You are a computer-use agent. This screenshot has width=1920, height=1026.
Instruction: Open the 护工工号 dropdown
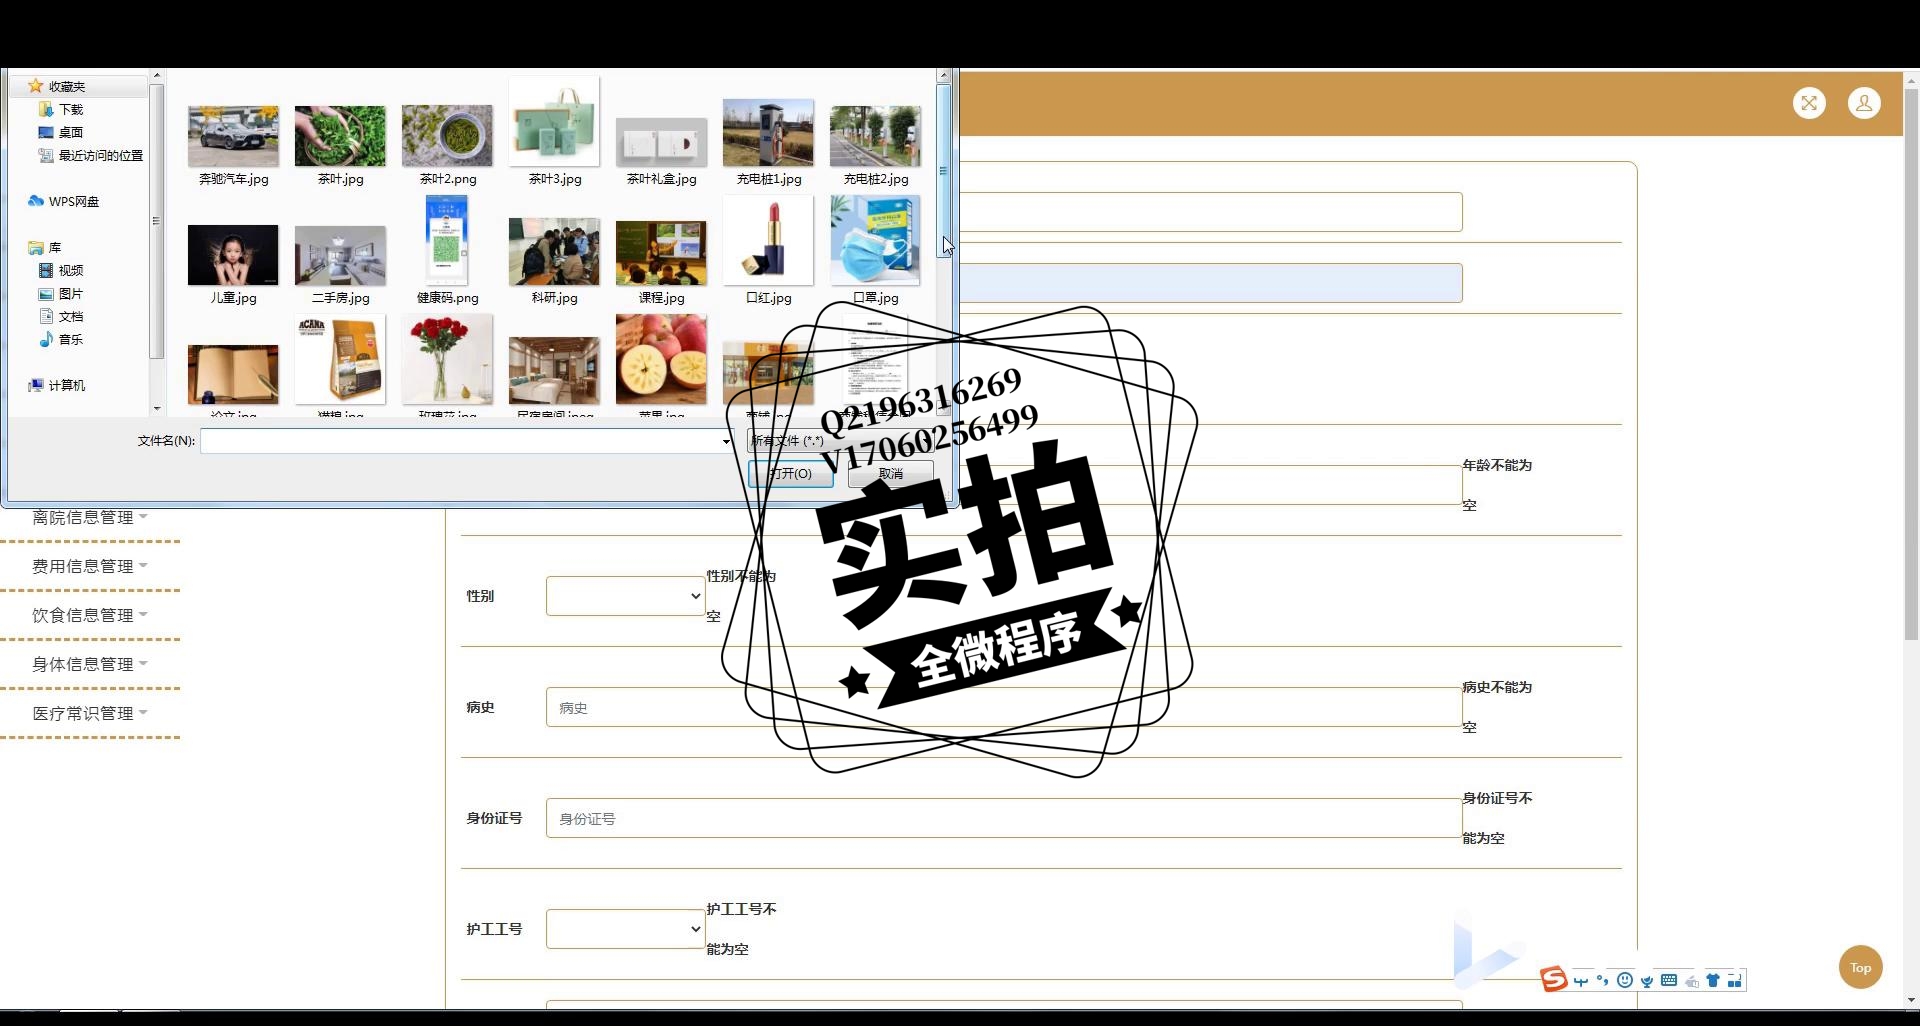coord(626,929)
